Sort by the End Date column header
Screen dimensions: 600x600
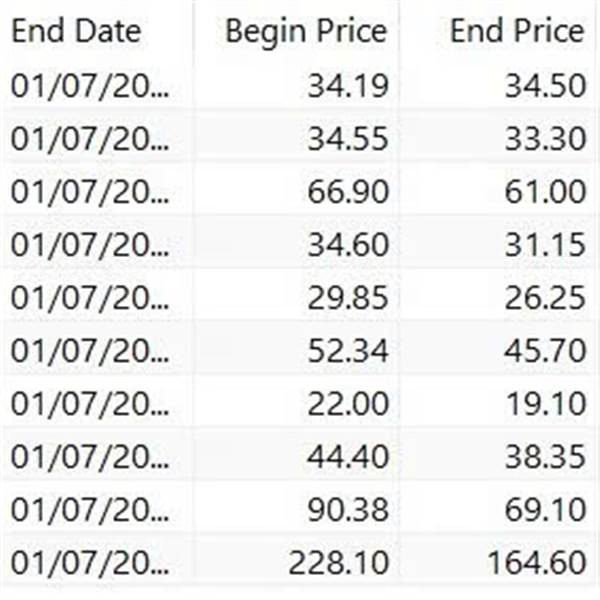76,31
